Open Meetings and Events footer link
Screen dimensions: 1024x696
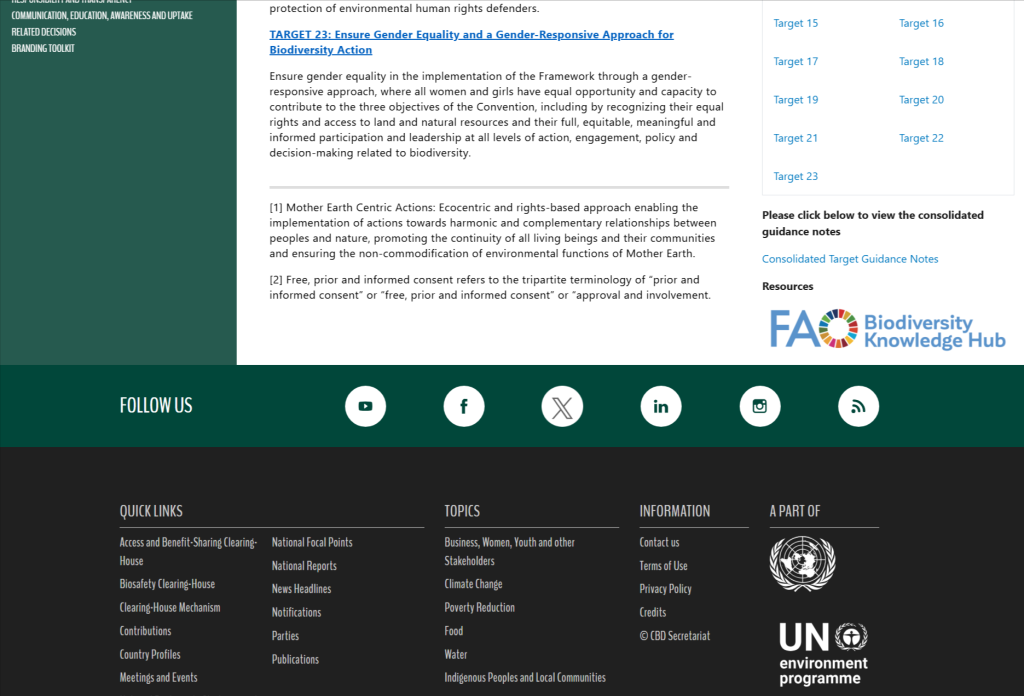(158, 678)
